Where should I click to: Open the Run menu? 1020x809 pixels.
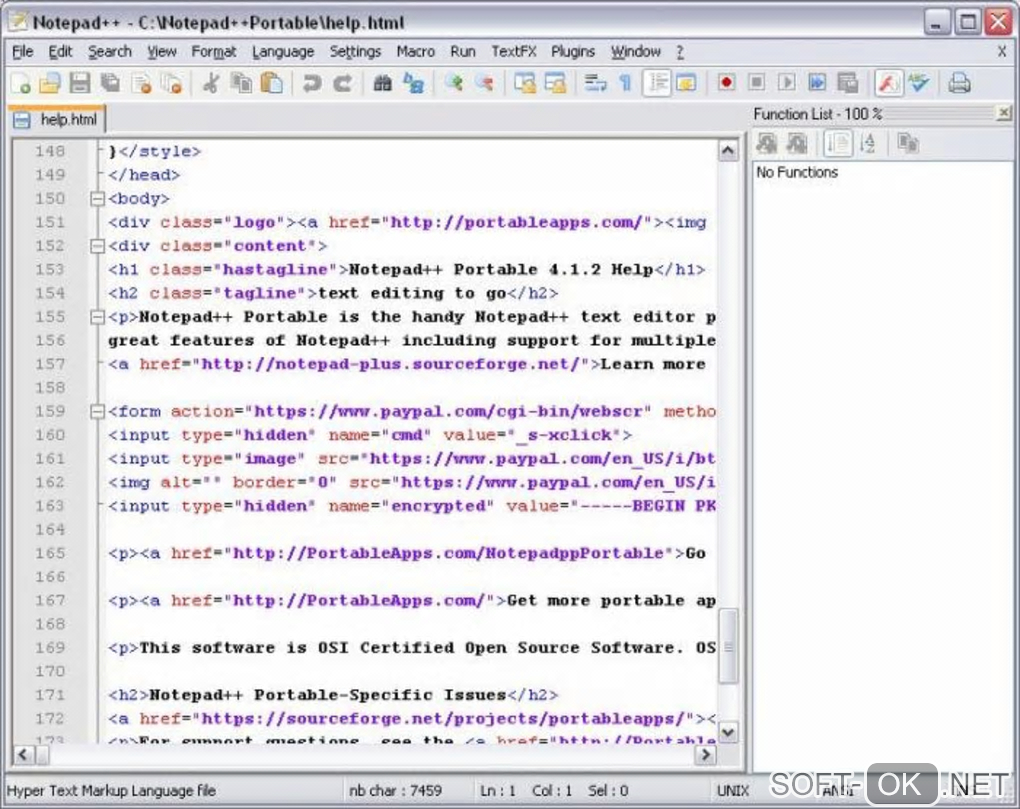tap(463, 51)
